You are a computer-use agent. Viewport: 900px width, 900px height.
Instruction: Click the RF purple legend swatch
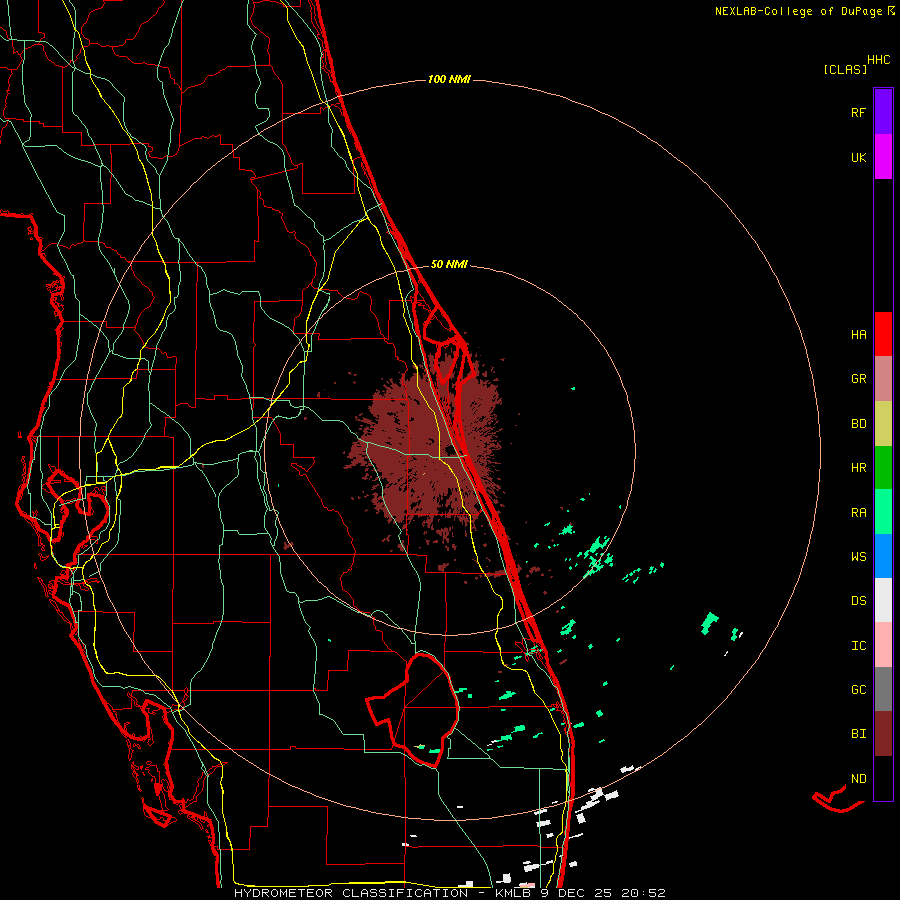[883, 112]
